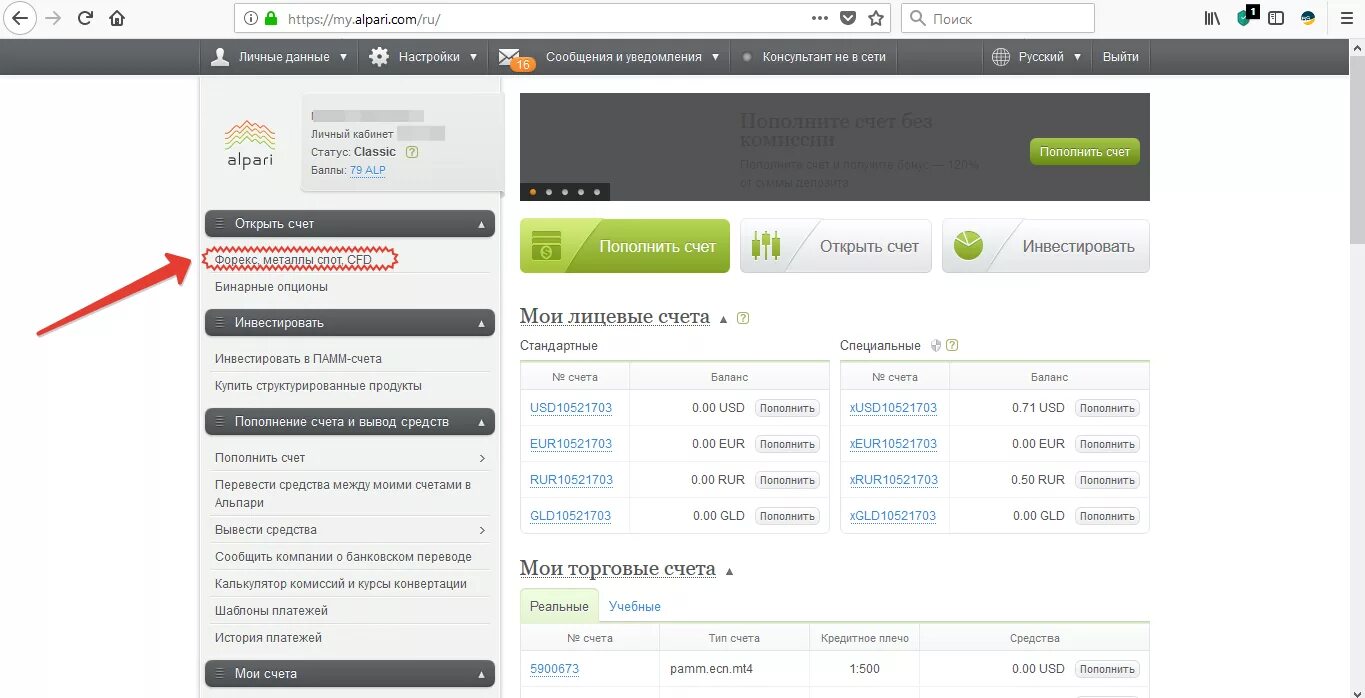The image size is (1365, 698).
Task: Expand the Вывести средства submenu arrow
Action: [482, 530]
